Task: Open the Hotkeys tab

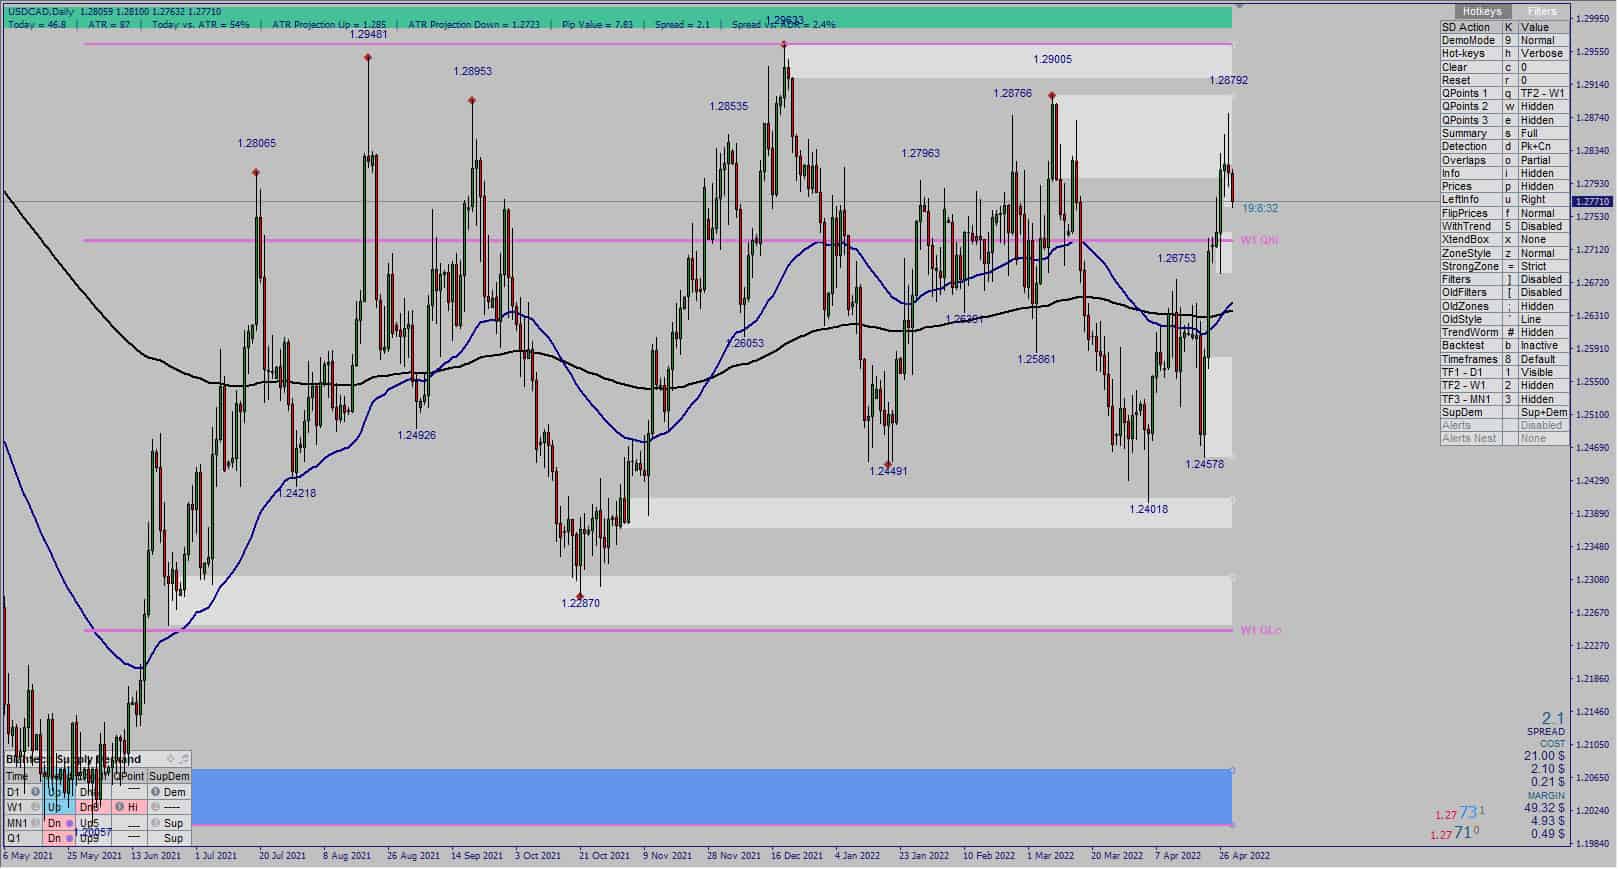Action: [1481, 12]
